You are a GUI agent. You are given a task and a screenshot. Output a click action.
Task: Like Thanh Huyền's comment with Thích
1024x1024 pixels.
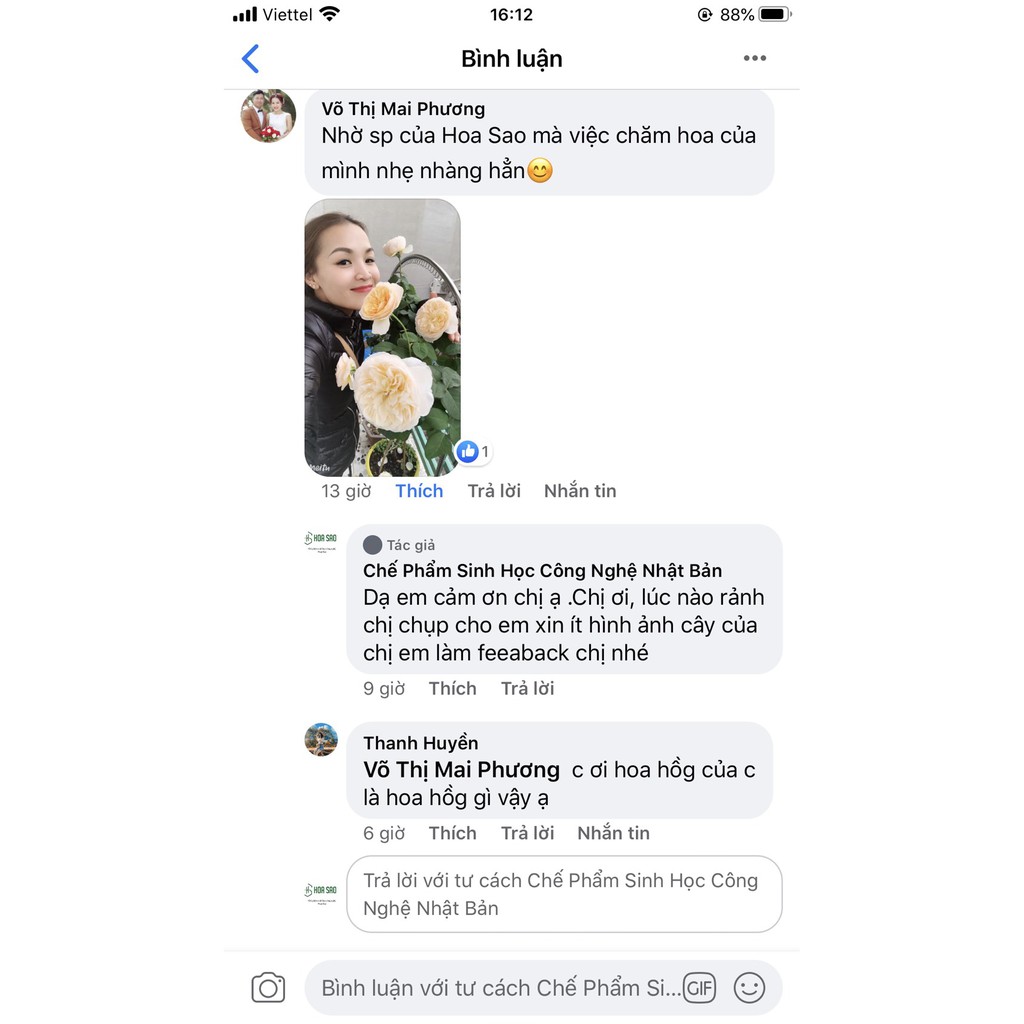452,833
